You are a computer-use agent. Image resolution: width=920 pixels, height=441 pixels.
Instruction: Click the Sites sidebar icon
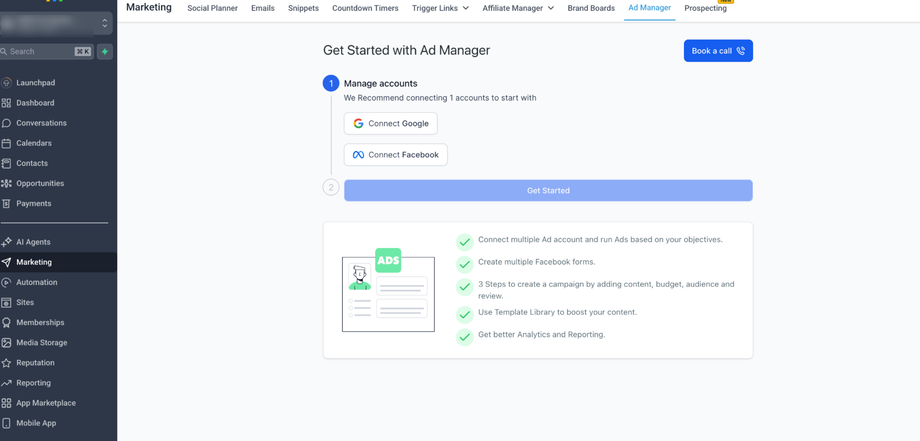pos(6,303)
